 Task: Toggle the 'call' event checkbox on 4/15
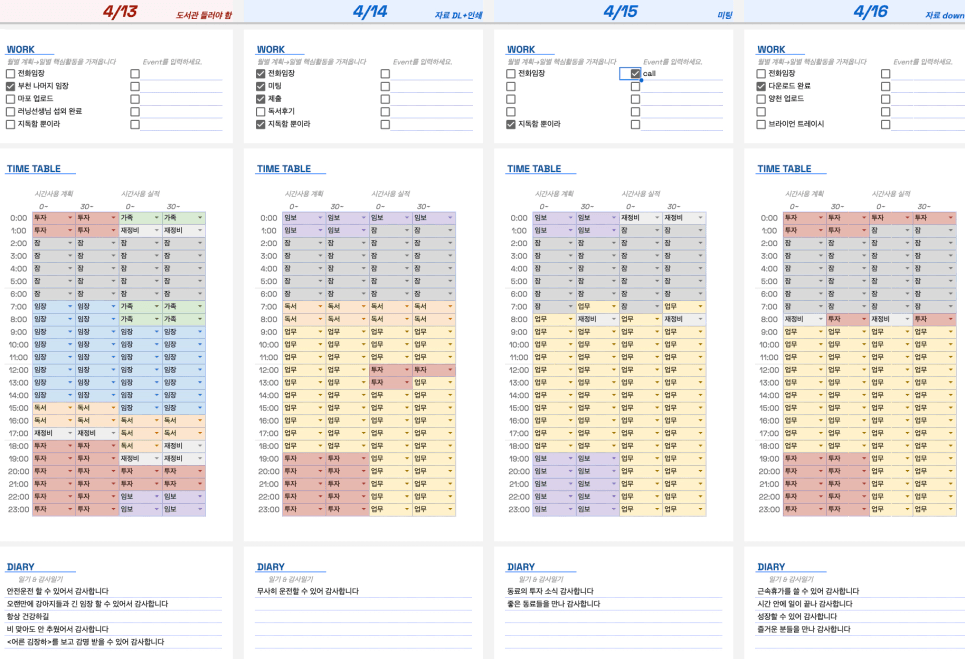[x=635, y=73]
